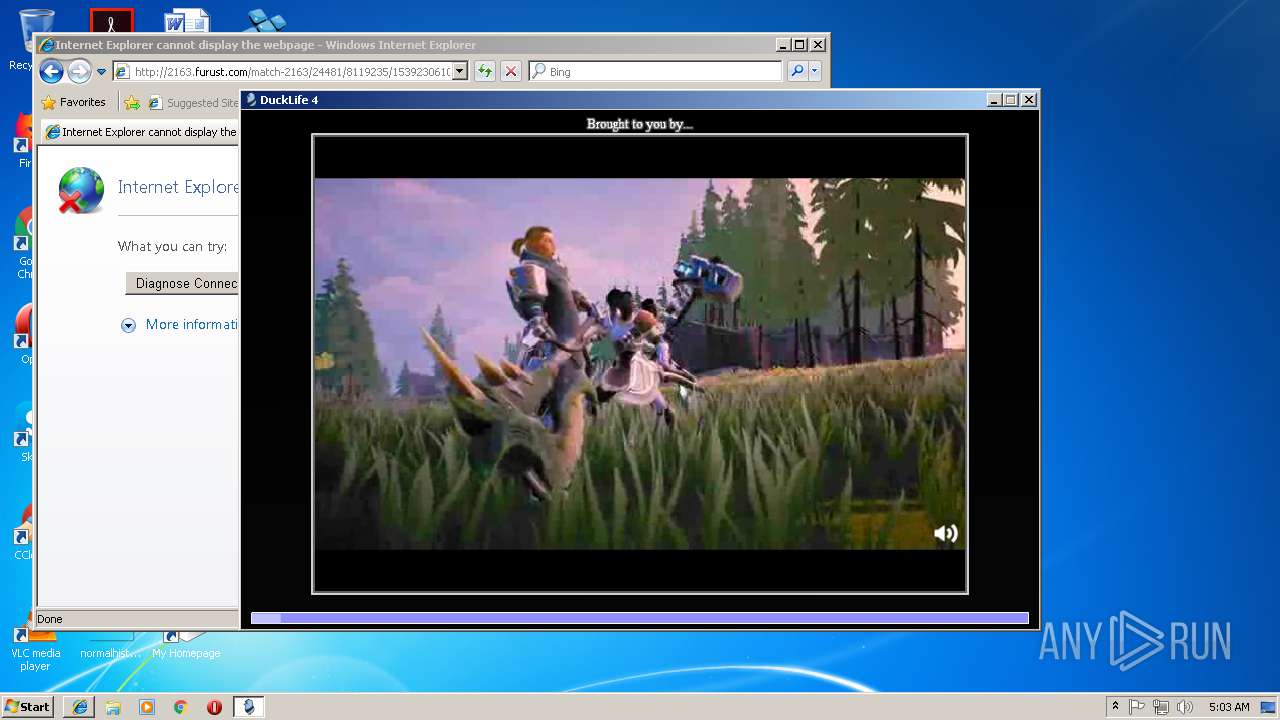Launch Opera from the taskbar
Image resolution: width=1280 pixels, height=720 pixels.
pos(214,707)
